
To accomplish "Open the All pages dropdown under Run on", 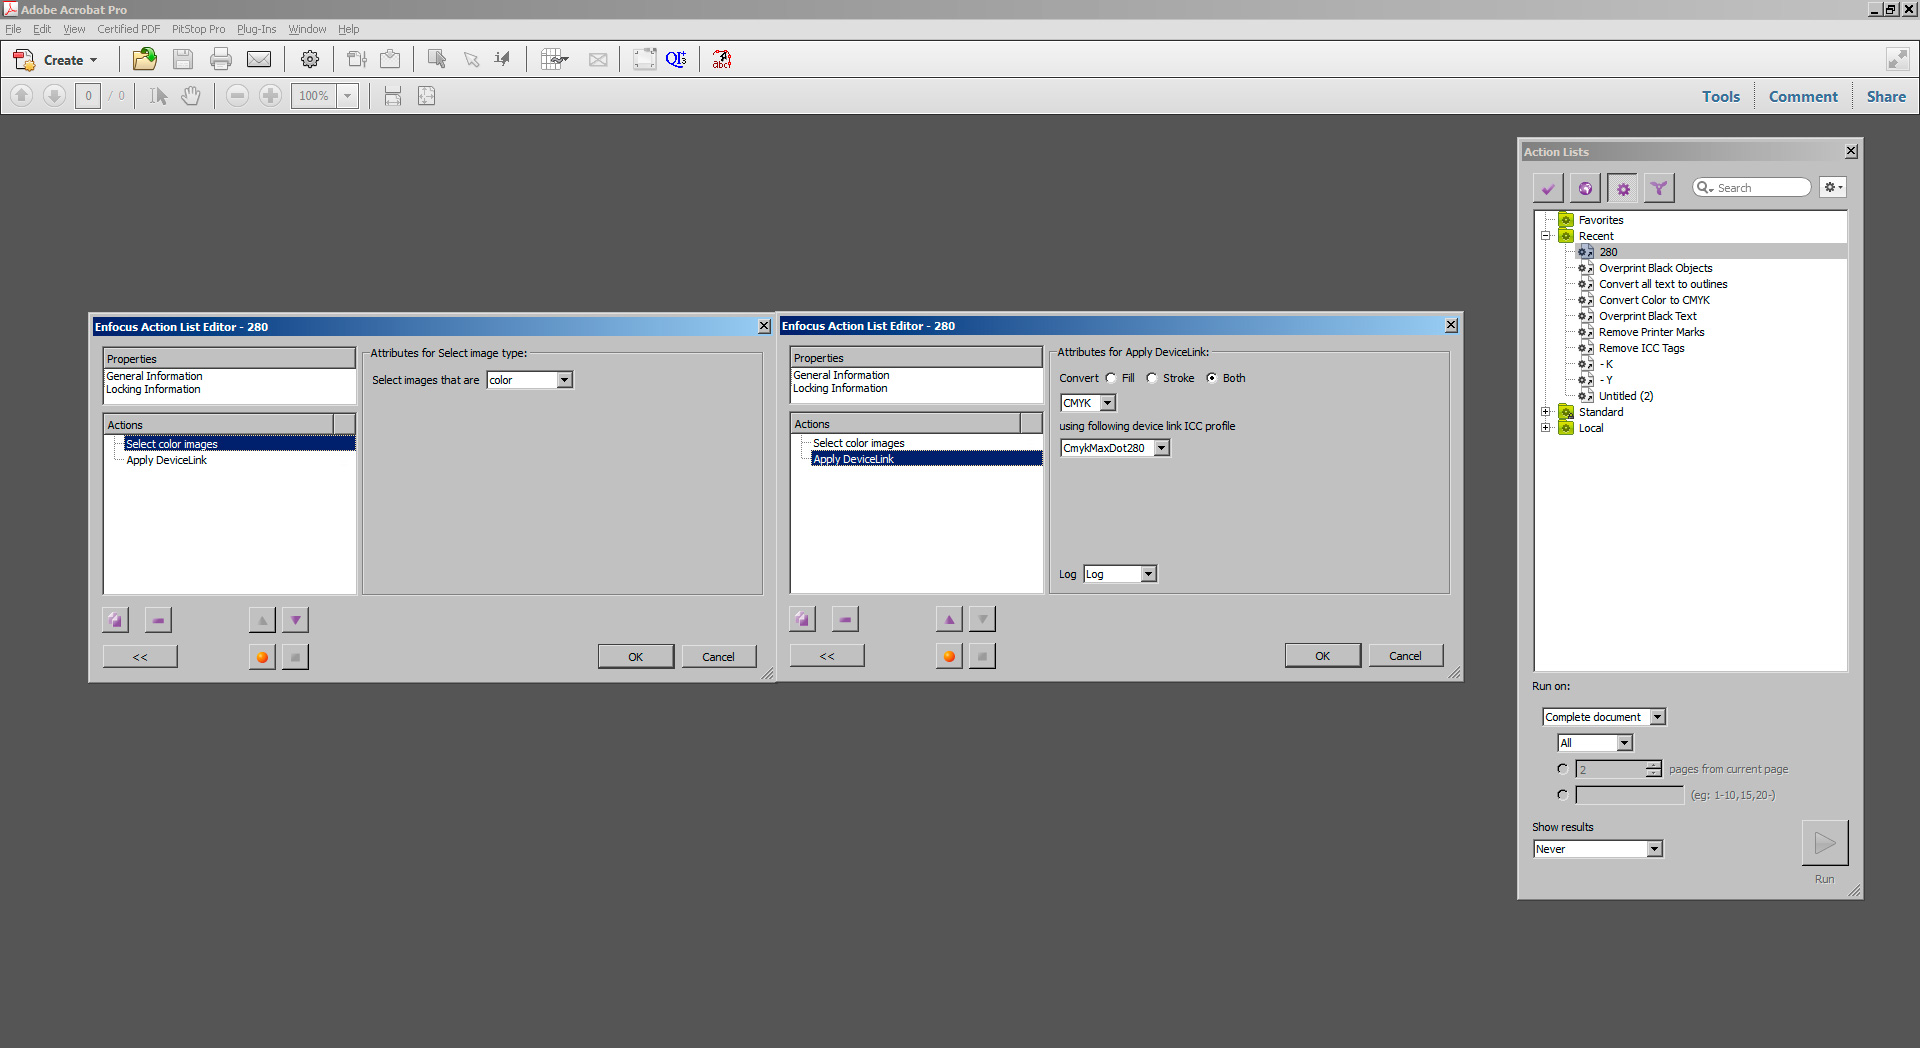I will (x=1595, y=743).
